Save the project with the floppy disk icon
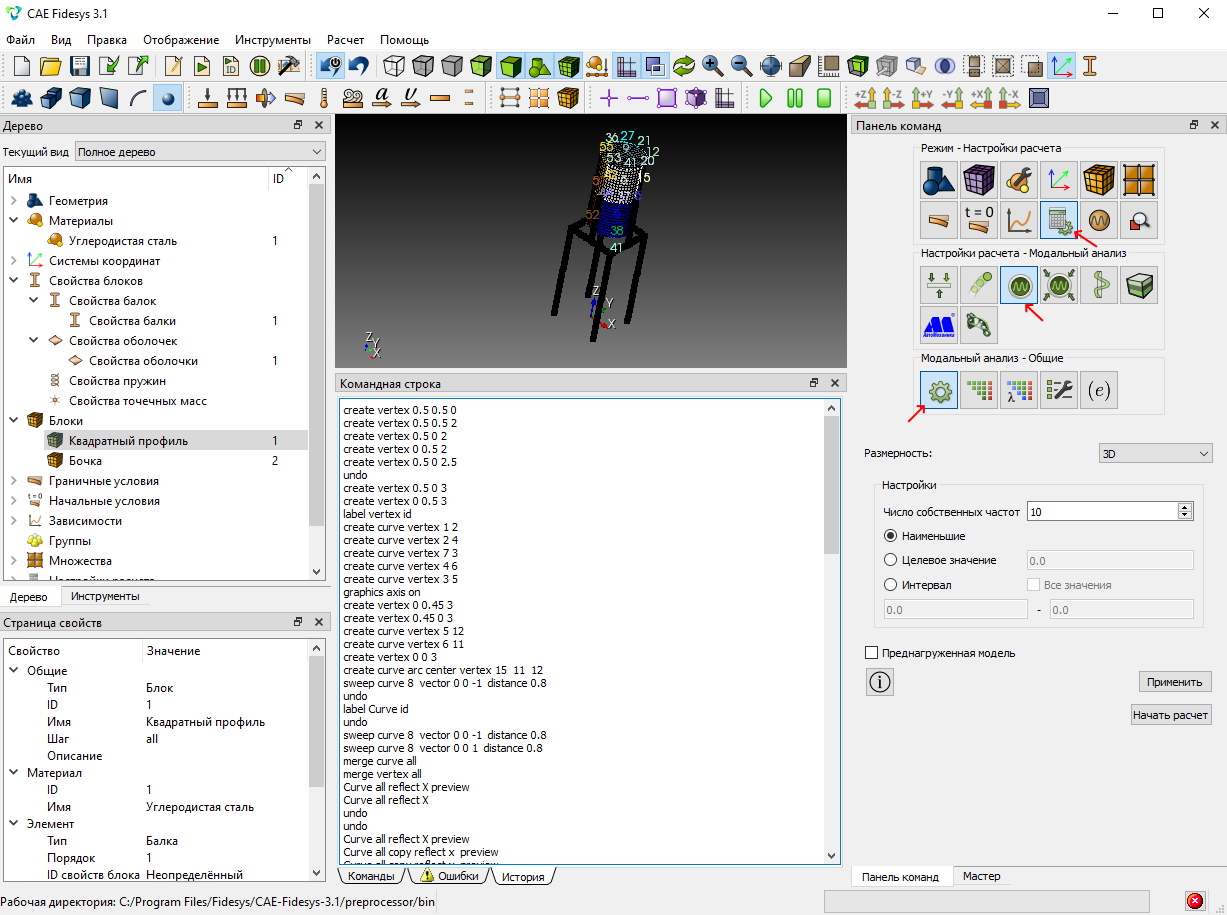Image resolution: width=1227 pixels, height=915 pixels. 80,66
